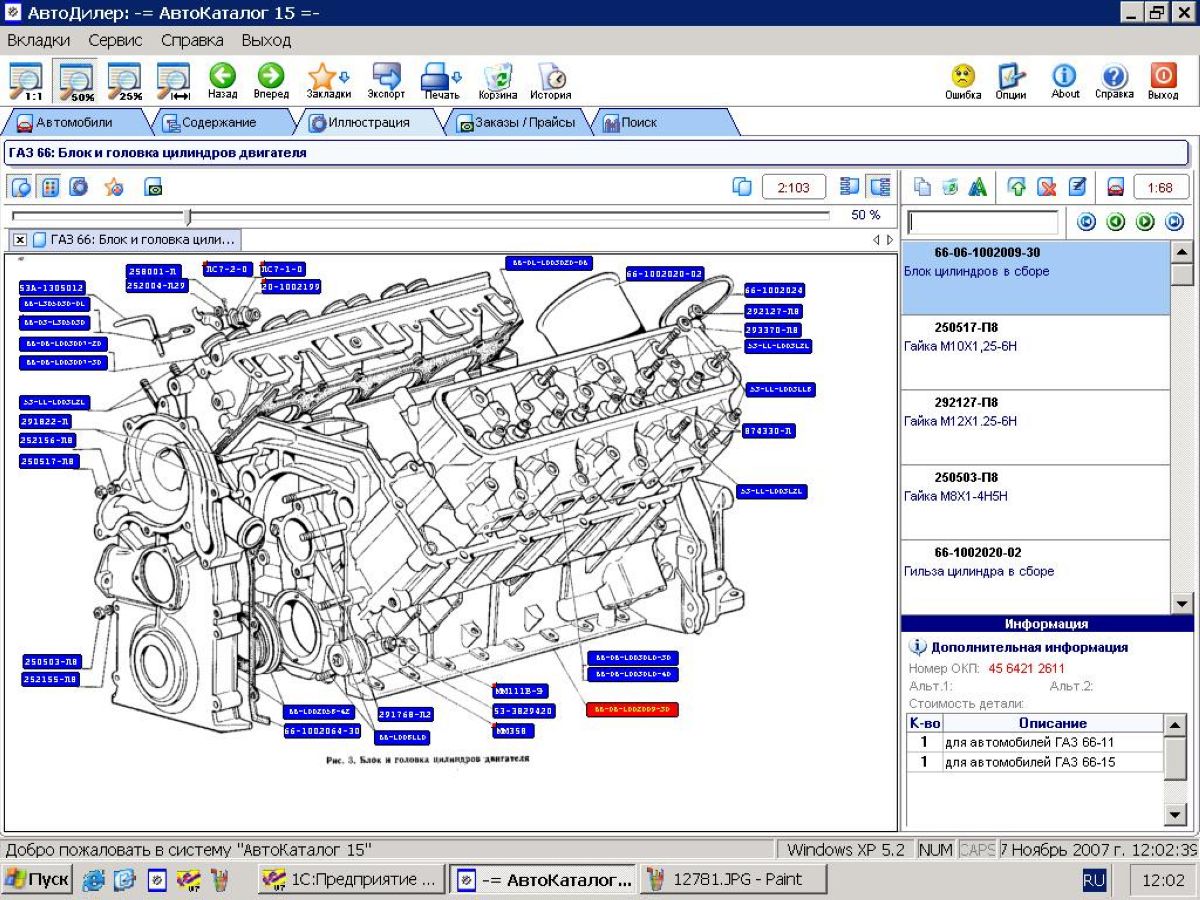Image resolution: width=1200 pixels, height=900 pixels.
Task: Open the Сервис menu
Action: [x=115, y=41]
